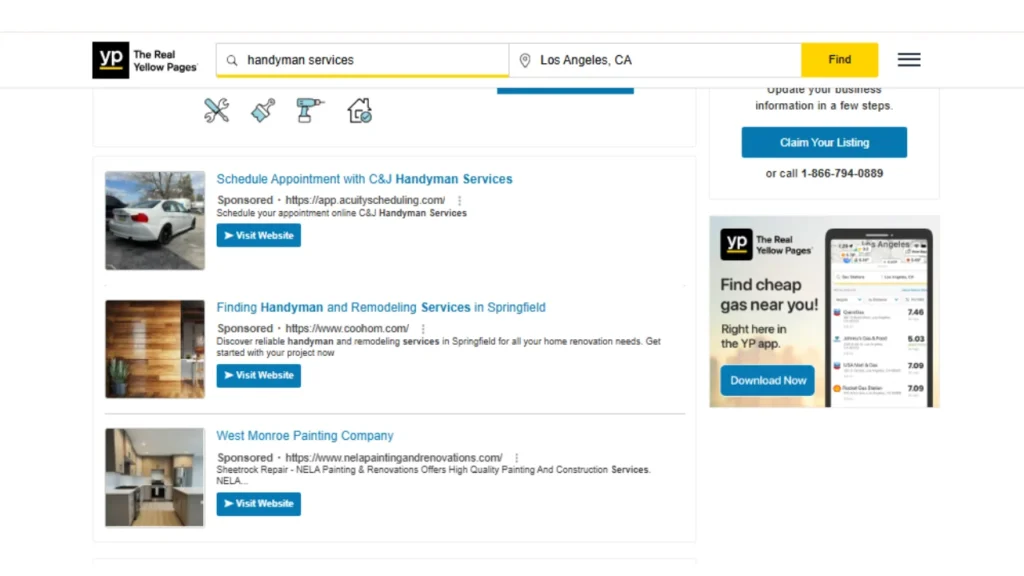
Task: Open the three-dot menu on West Monroe Painting listing
Action: click(x=516, y=457)
